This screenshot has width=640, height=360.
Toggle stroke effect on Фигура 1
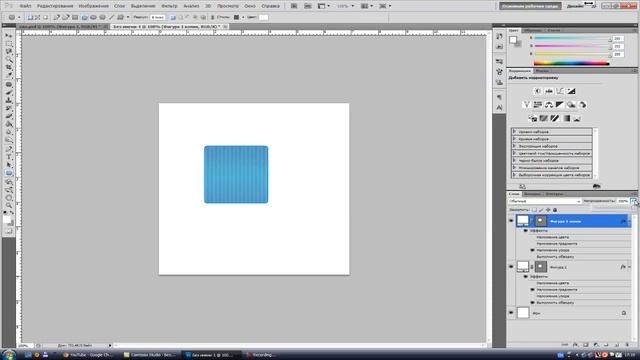click(532, 302)
